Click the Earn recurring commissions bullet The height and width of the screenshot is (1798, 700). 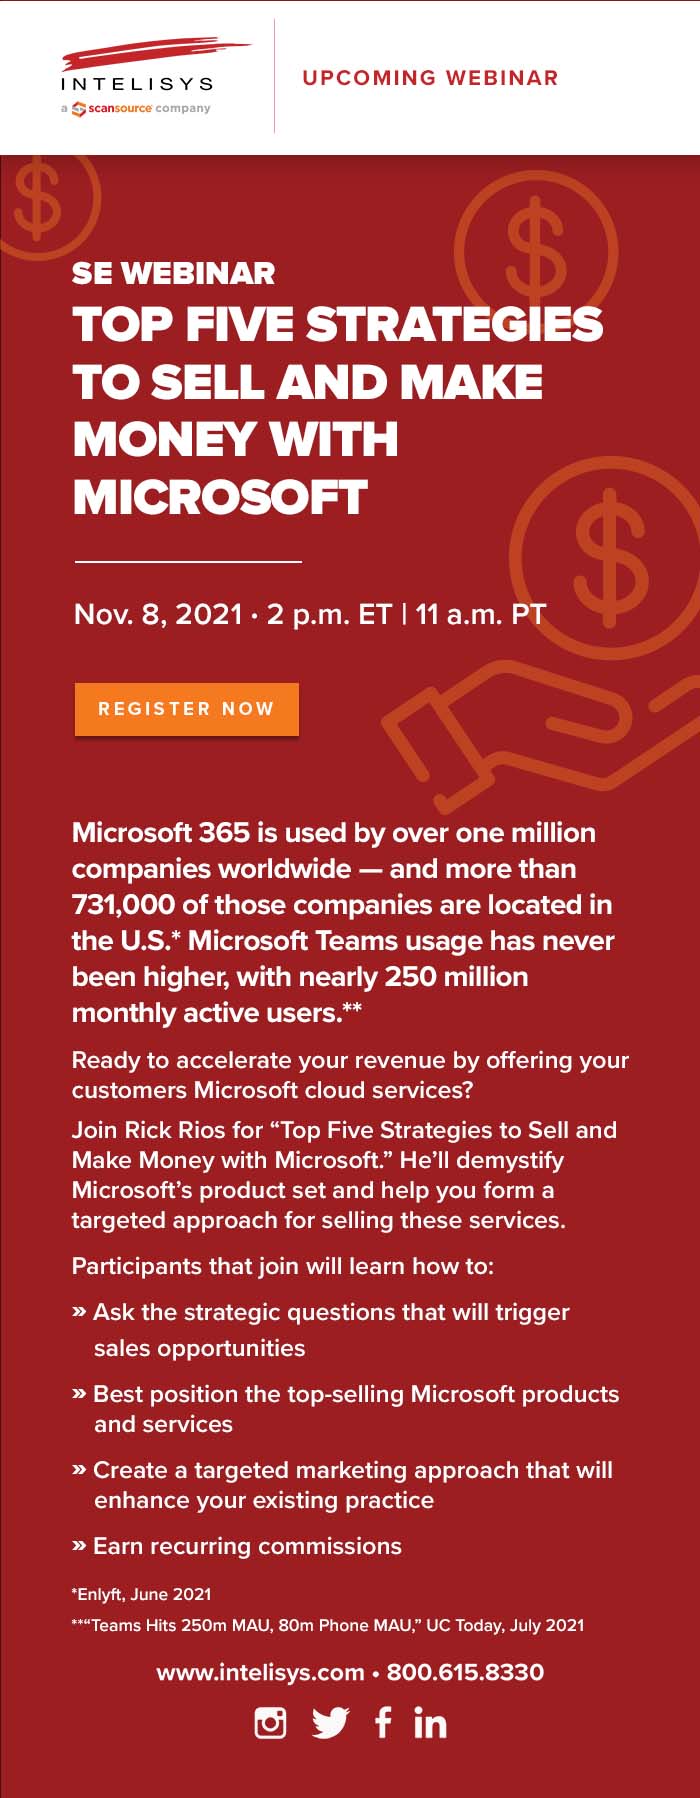pos(237,1546)
